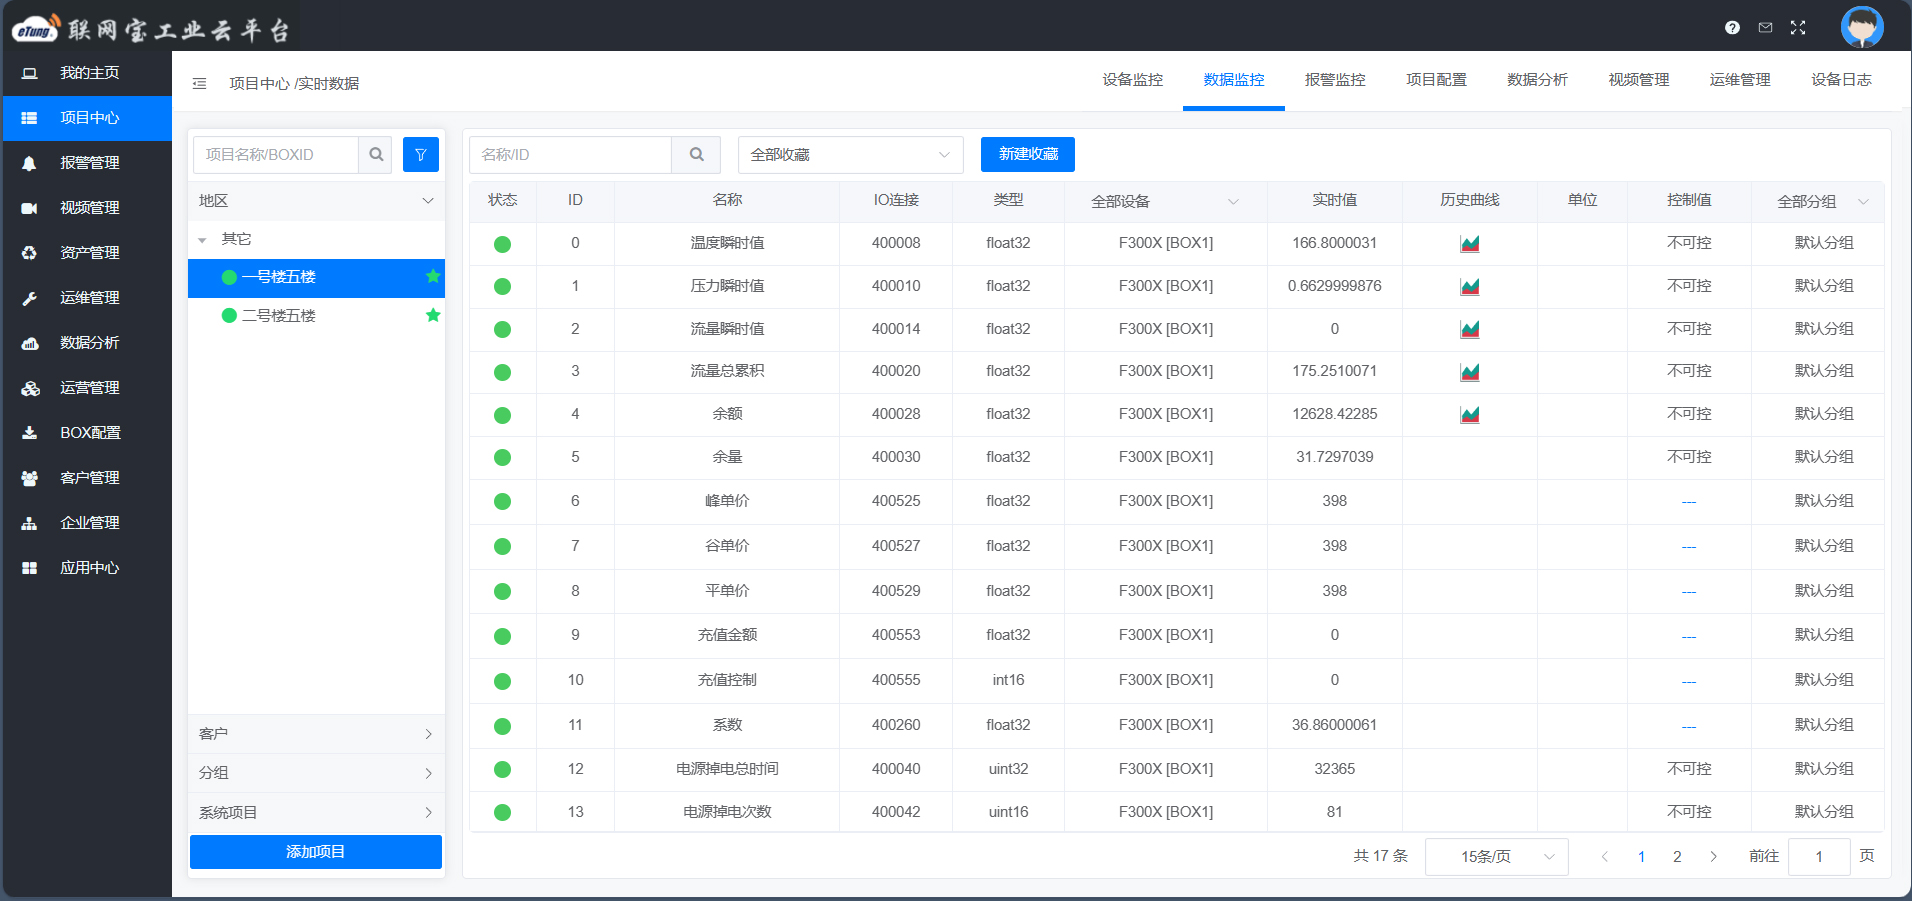Open history chart for 流量总累积
1912x901 pixels.
coord(1469,372)
